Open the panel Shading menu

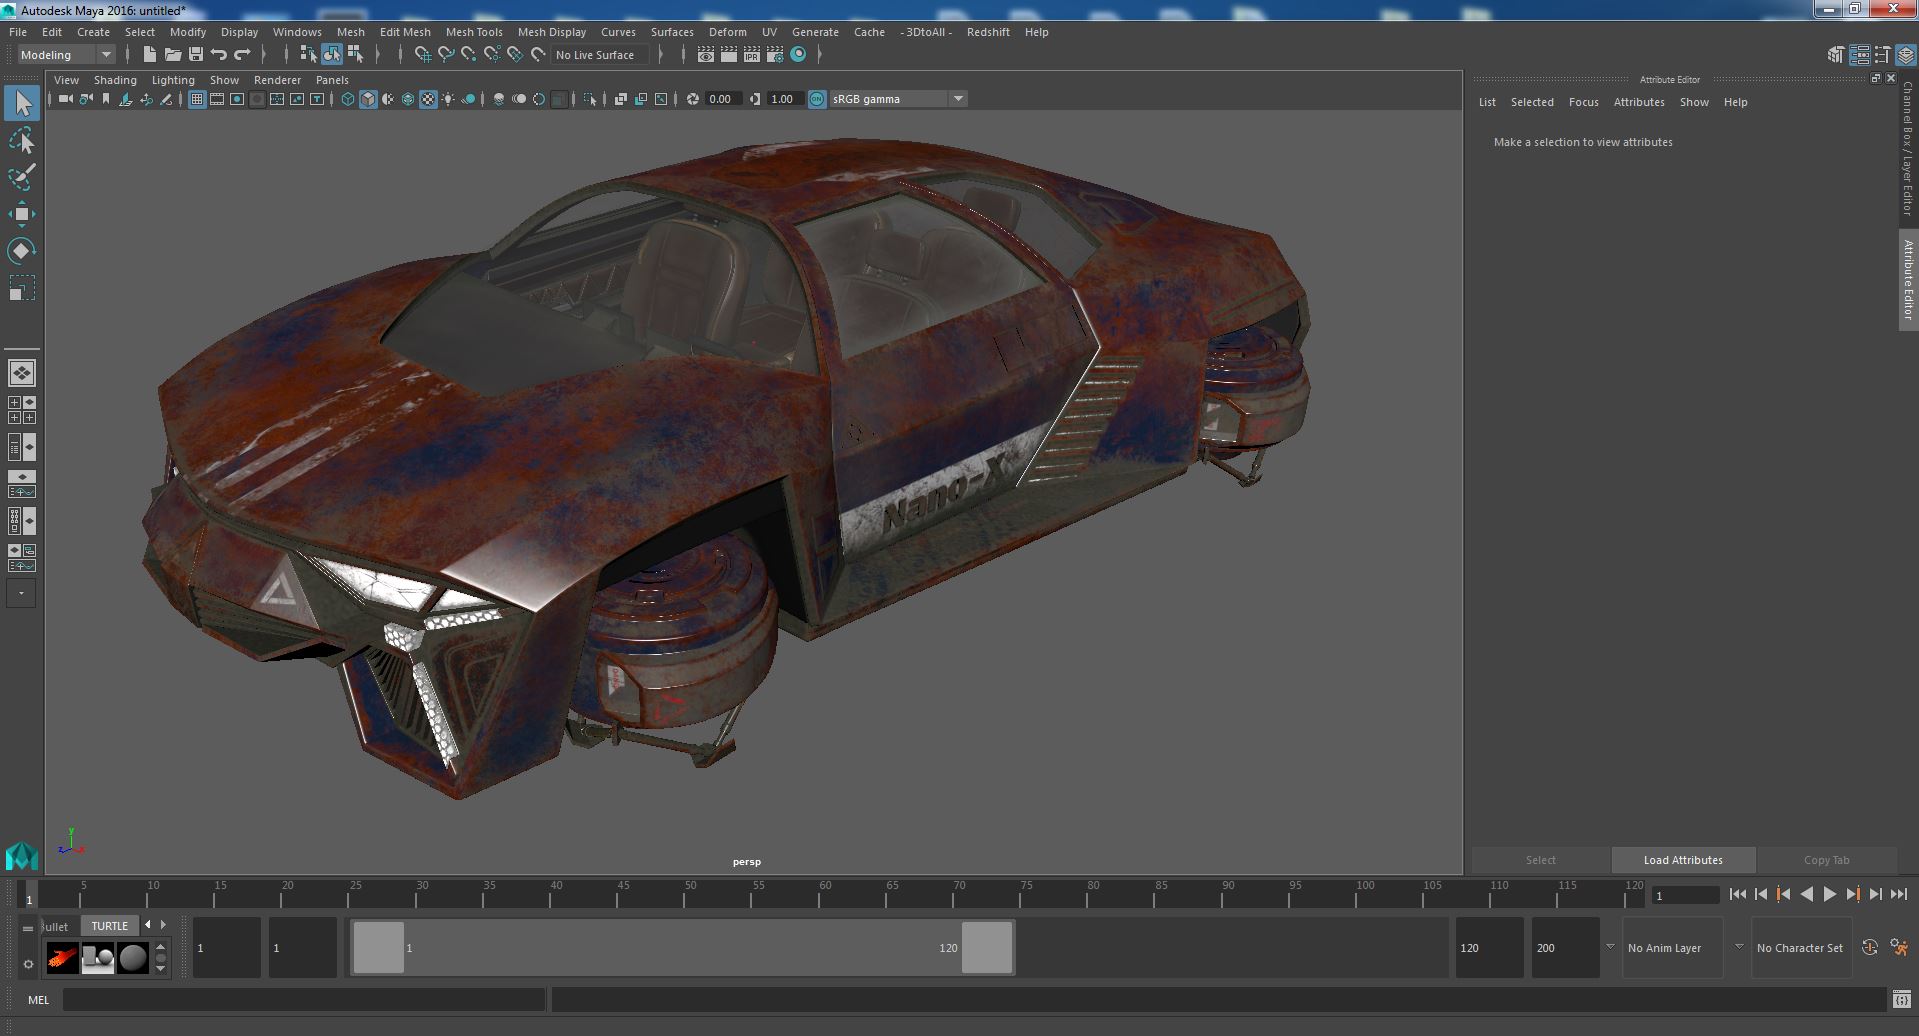(115, 80)
